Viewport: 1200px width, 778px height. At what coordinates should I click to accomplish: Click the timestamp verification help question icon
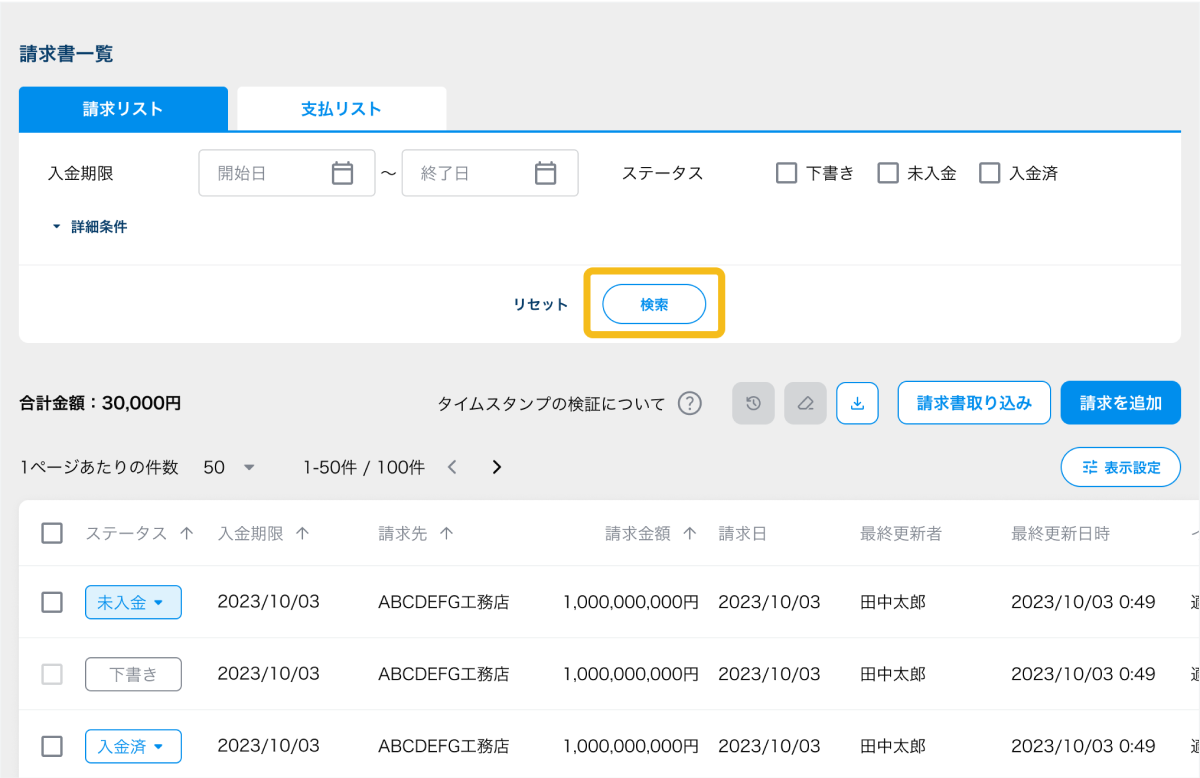click(x=689, y=404)
